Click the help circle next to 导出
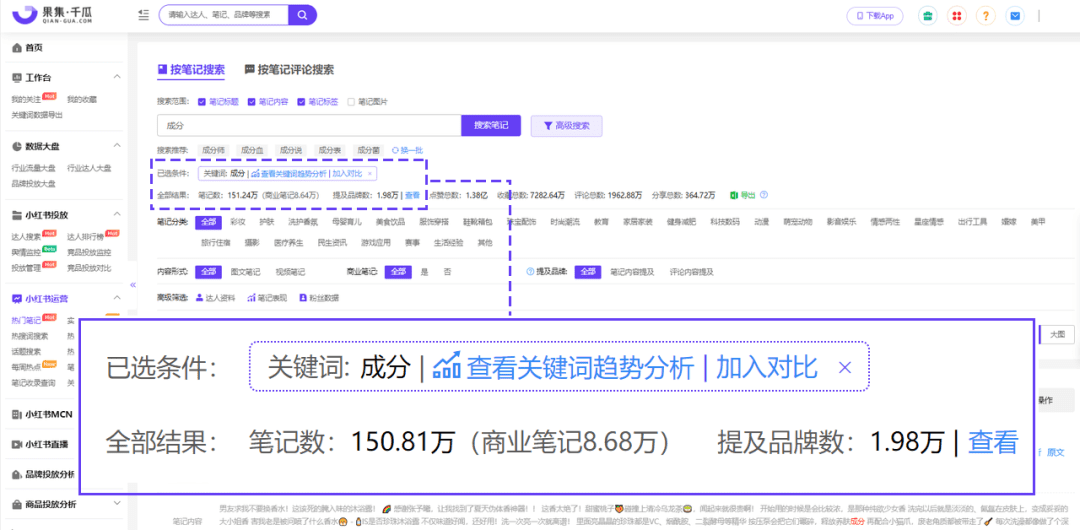The image size is (1080, 530). coord(764,195)
